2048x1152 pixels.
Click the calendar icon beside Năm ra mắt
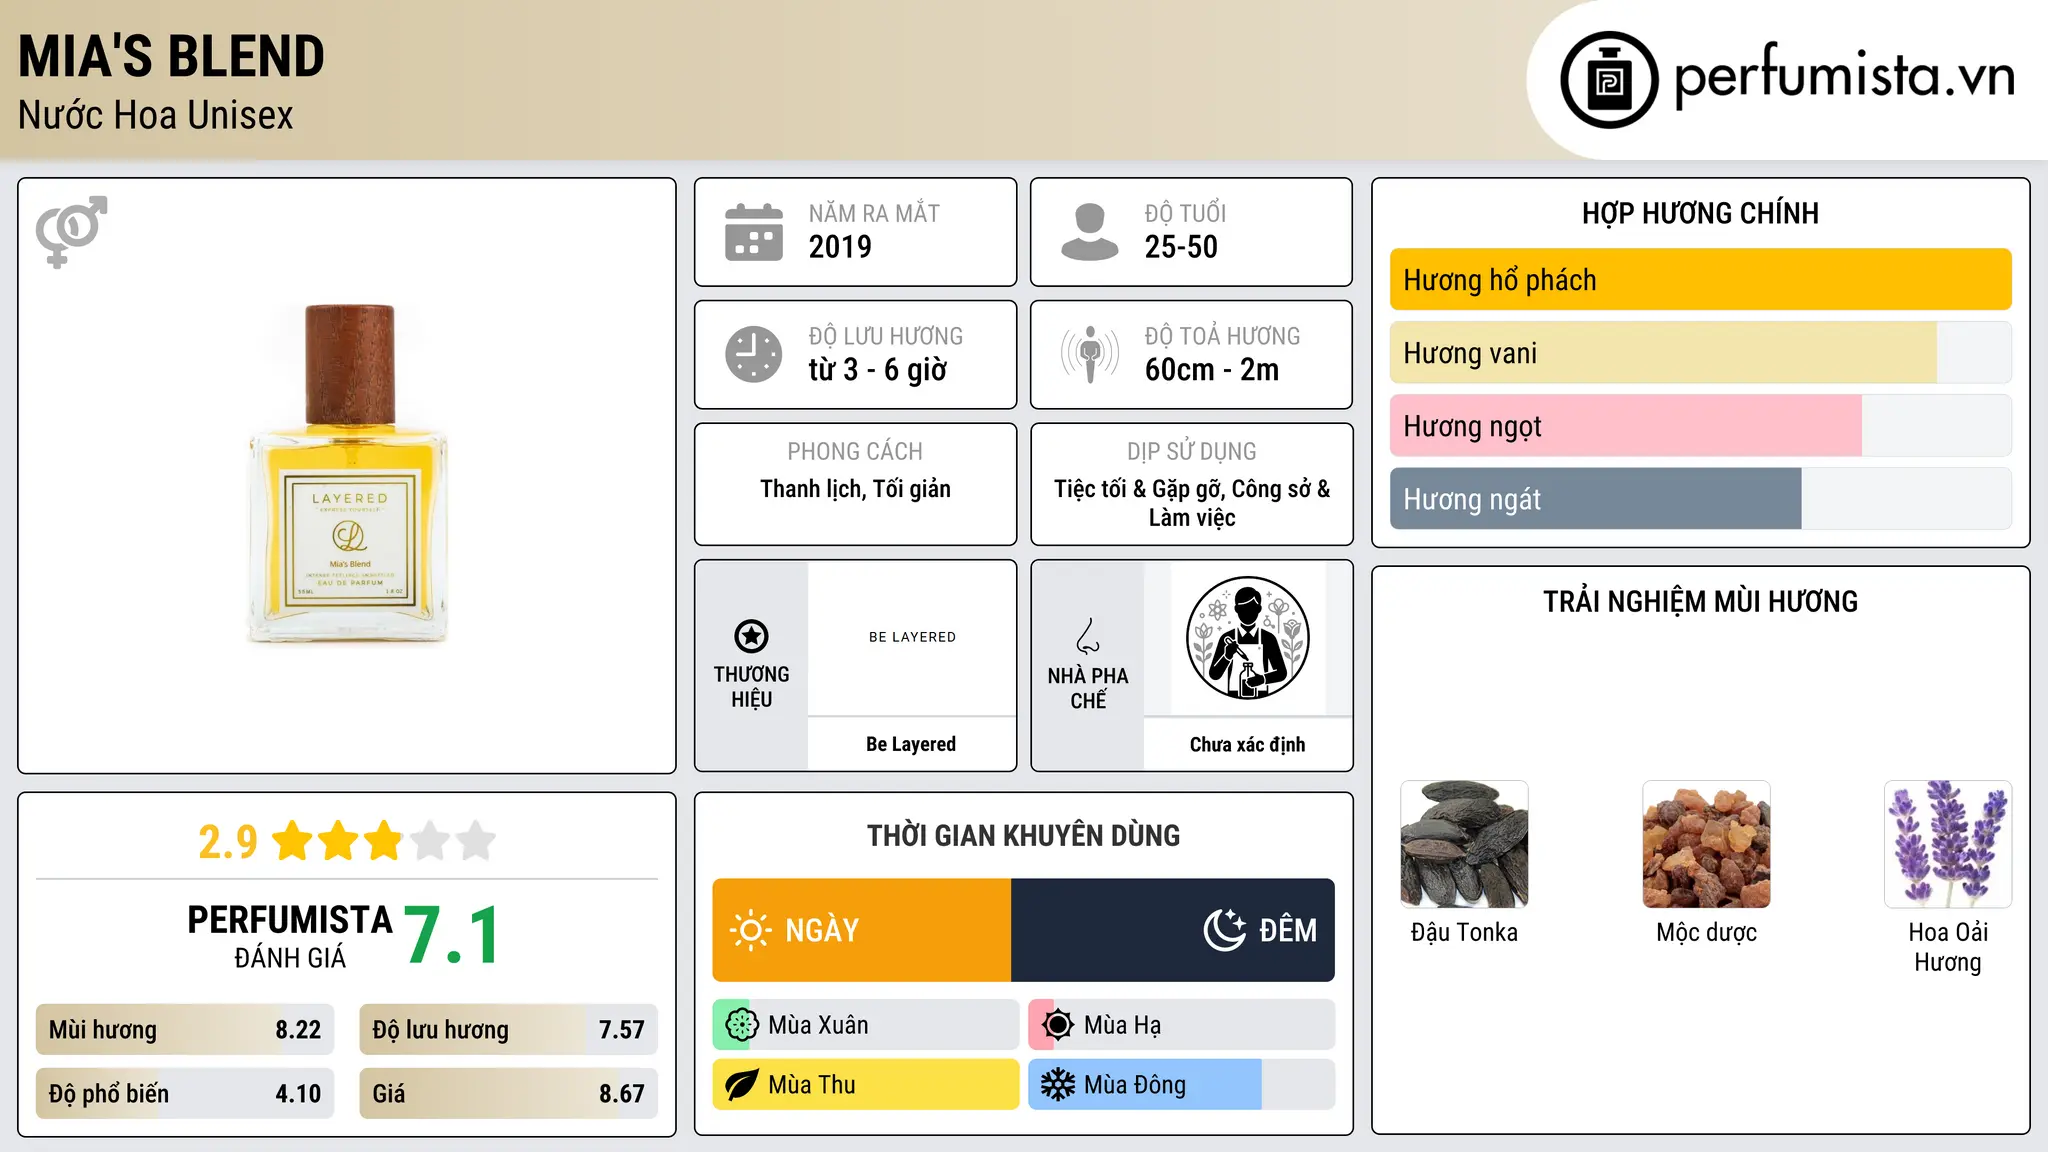[x=754, y=232]
